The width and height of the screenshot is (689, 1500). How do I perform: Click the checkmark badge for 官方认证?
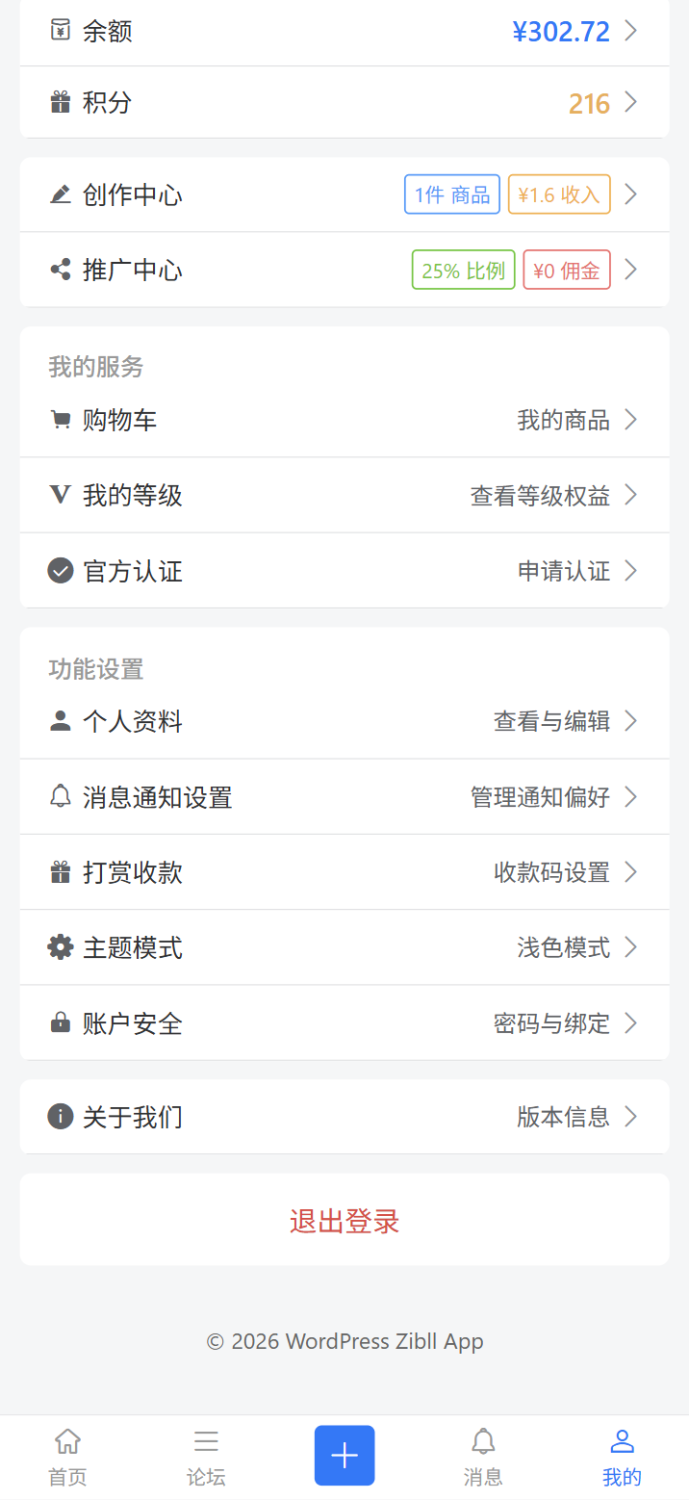60,571
